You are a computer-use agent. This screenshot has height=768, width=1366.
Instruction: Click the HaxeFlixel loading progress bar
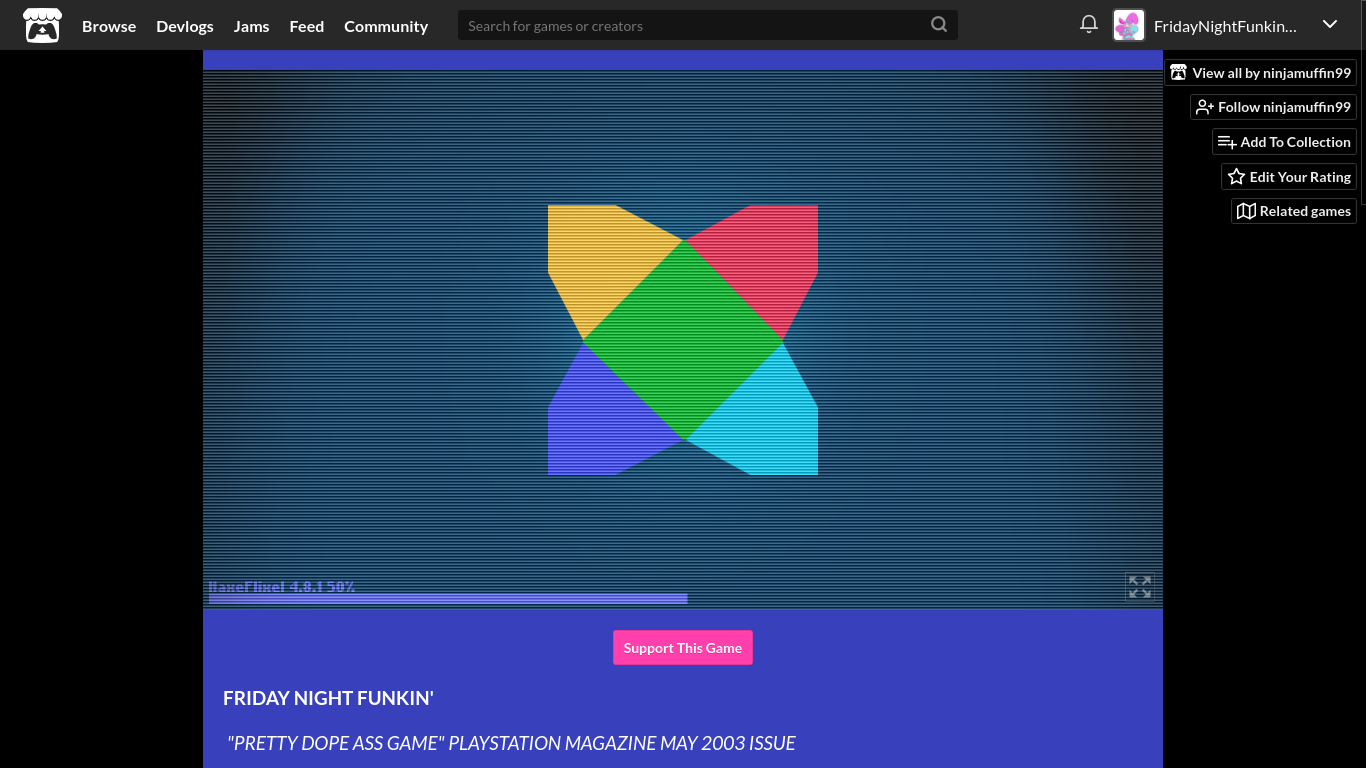(448, 599)
